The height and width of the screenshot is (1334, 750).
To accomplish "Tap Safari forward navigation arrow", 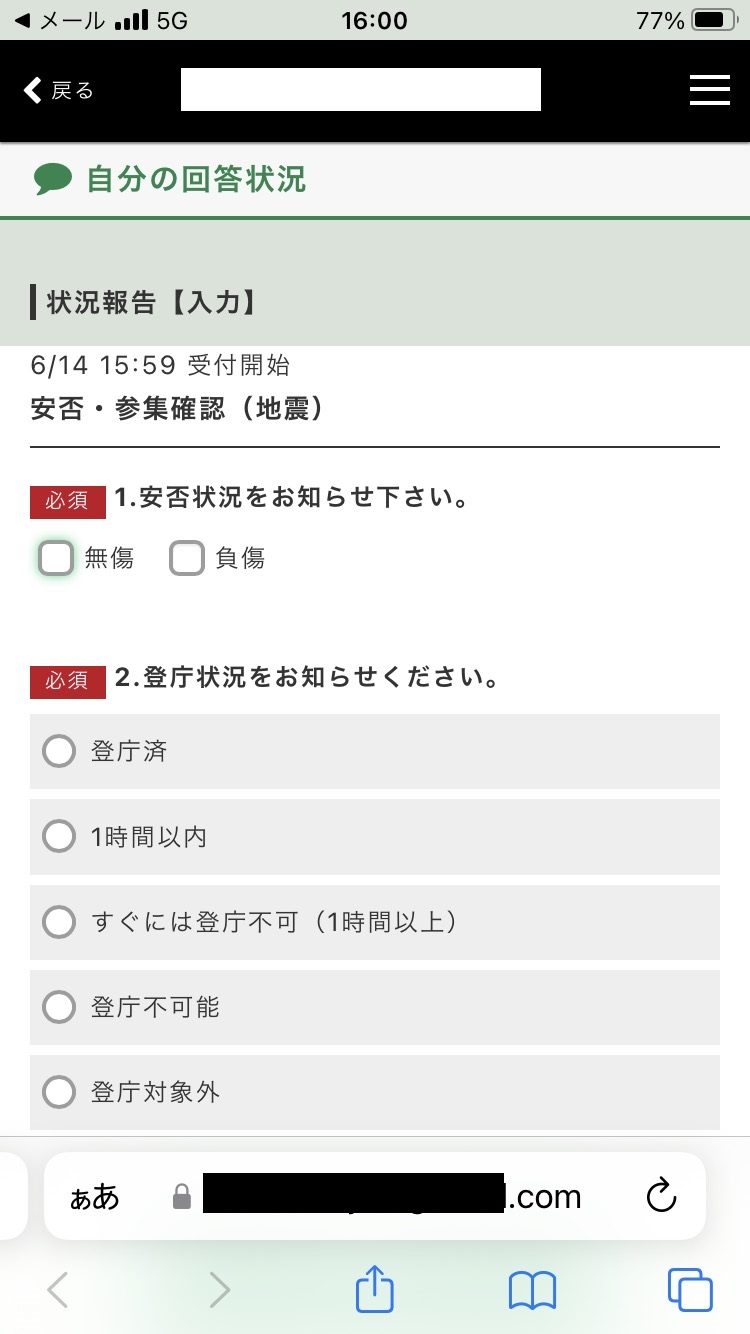I will tap(219, 1290).
